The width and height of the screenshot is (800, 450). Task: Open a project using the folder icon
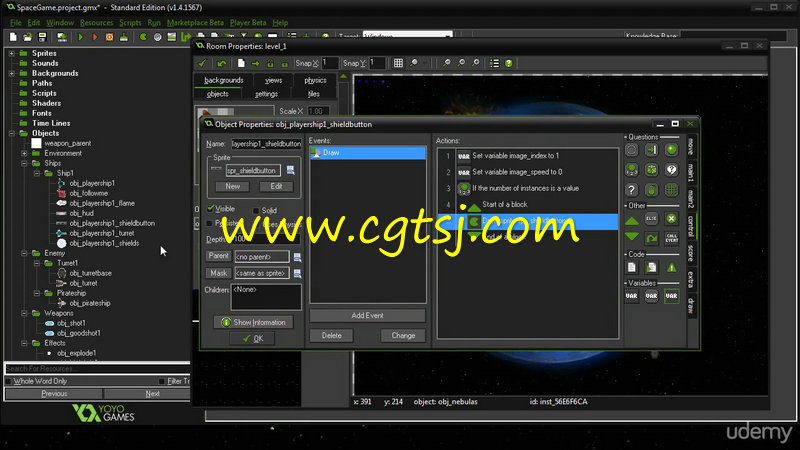pyautogui.click(x=28, y=37)
